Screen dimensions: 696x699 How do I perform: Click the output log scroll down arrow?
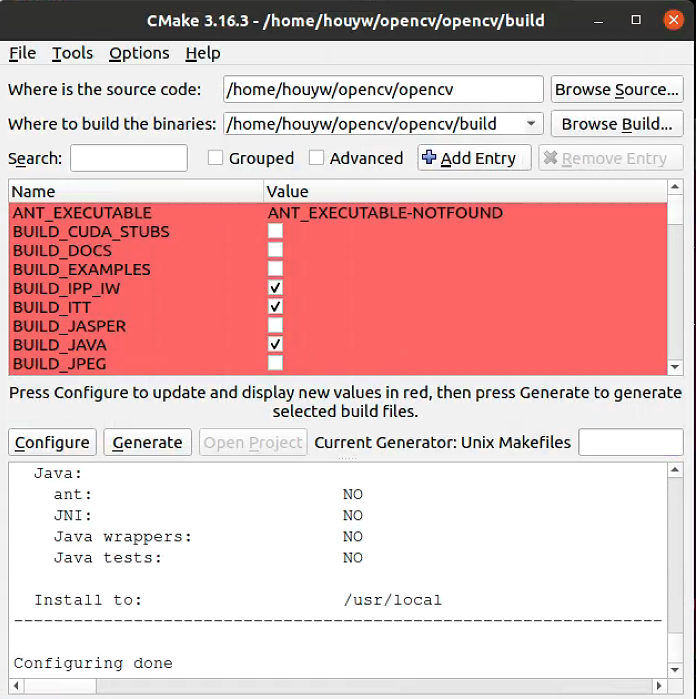675,670
